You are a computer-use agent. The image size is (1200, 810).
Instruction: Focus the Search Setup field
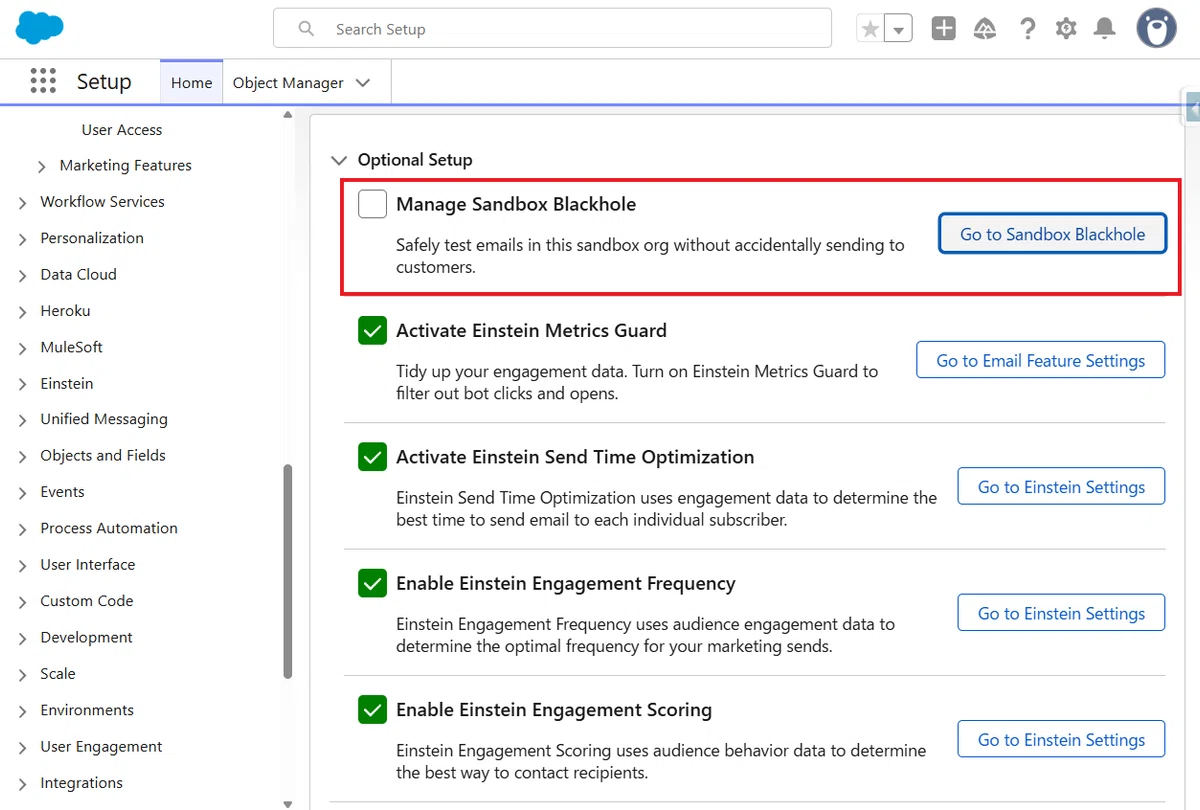(x=552, y=28)
